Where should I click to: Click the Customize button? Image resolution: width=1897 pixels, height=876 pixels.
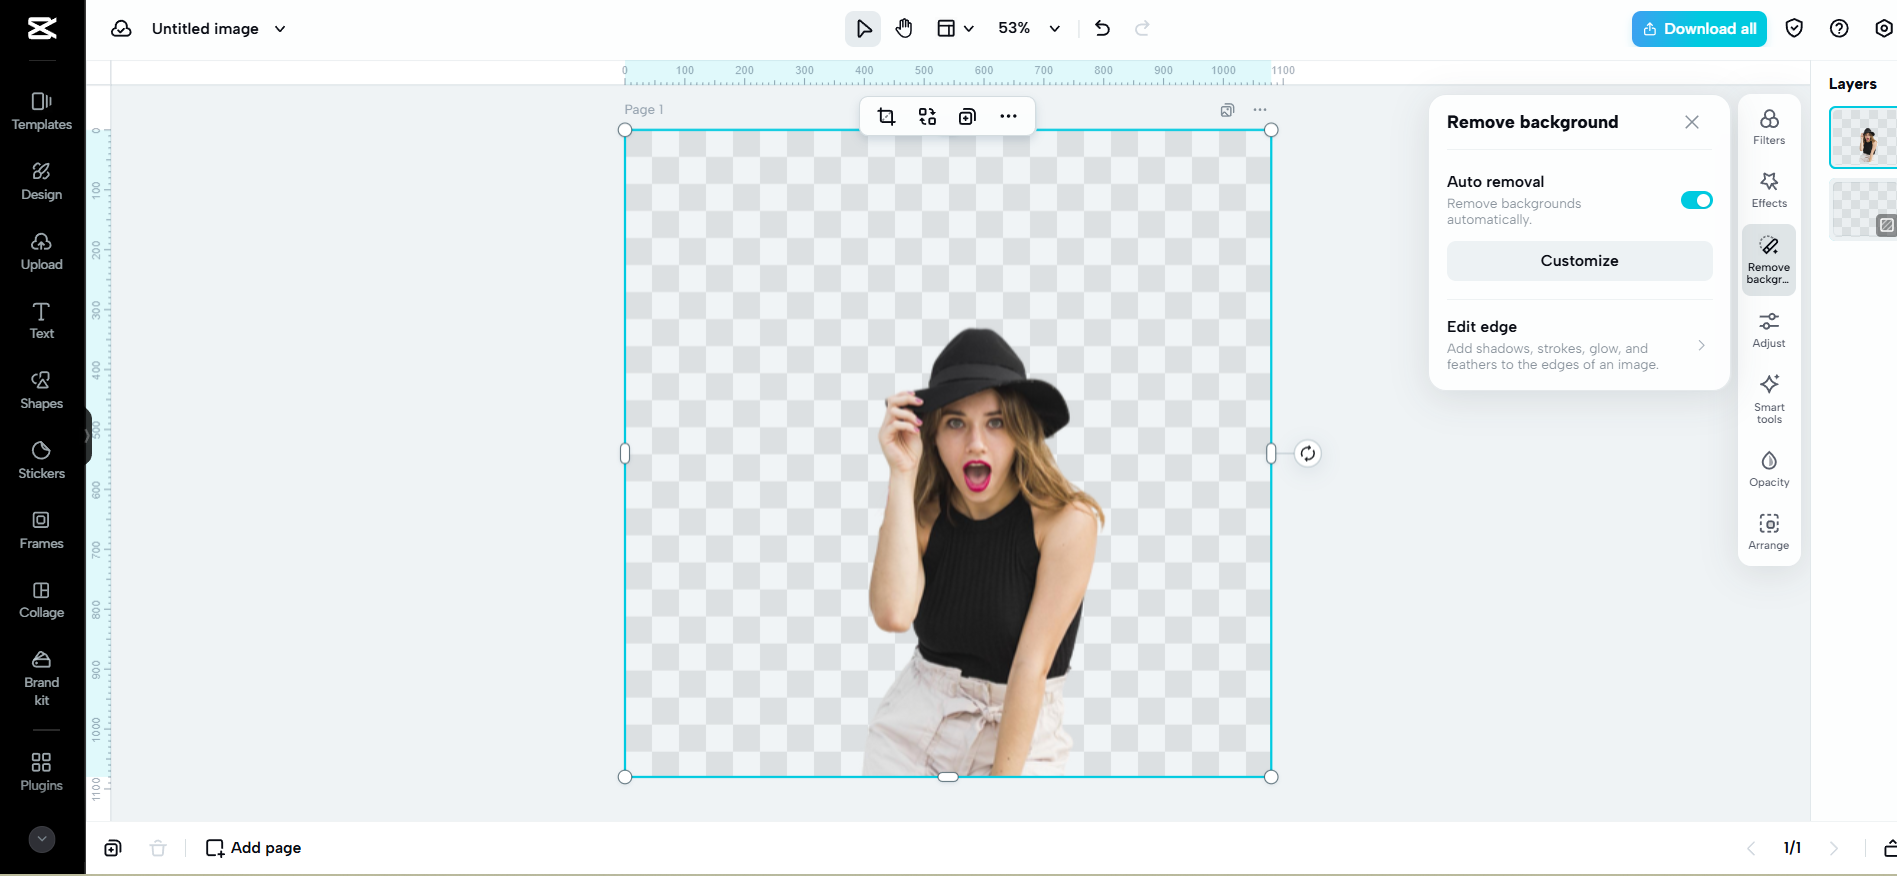pos(1578,261)
